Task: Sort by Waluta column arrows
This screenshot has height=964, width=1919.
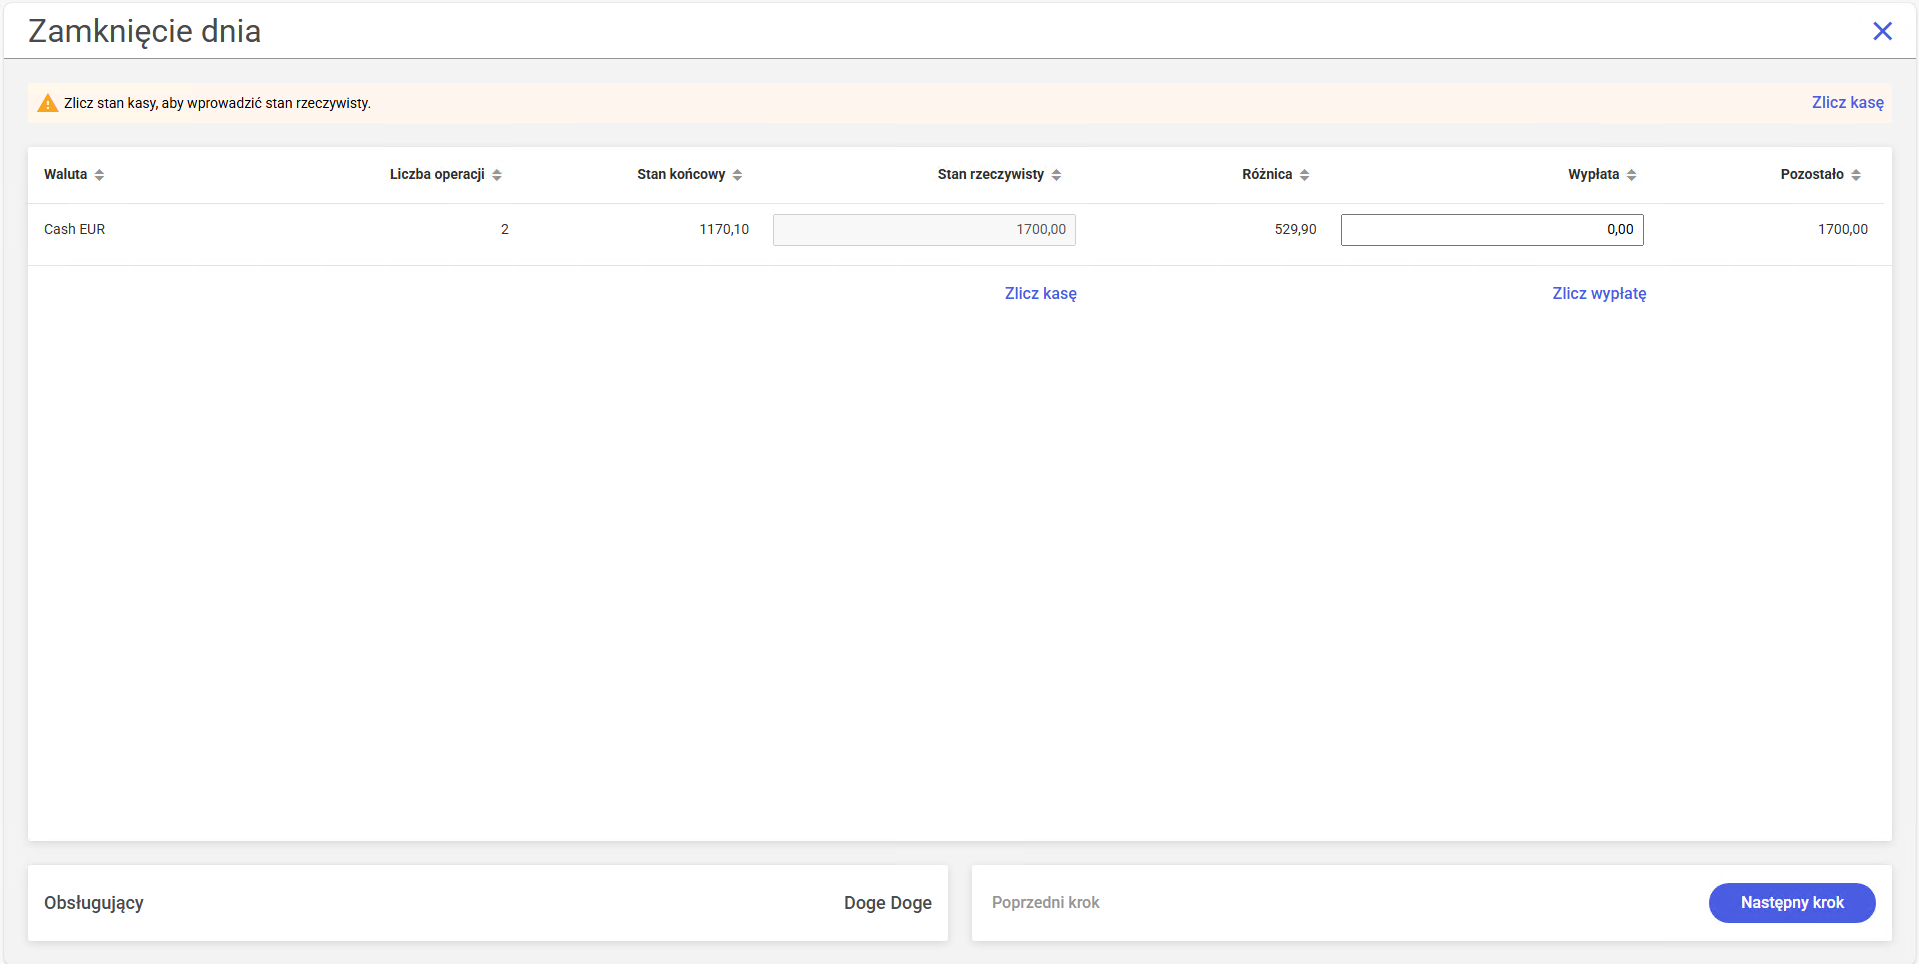Action: tap(99, 175)
